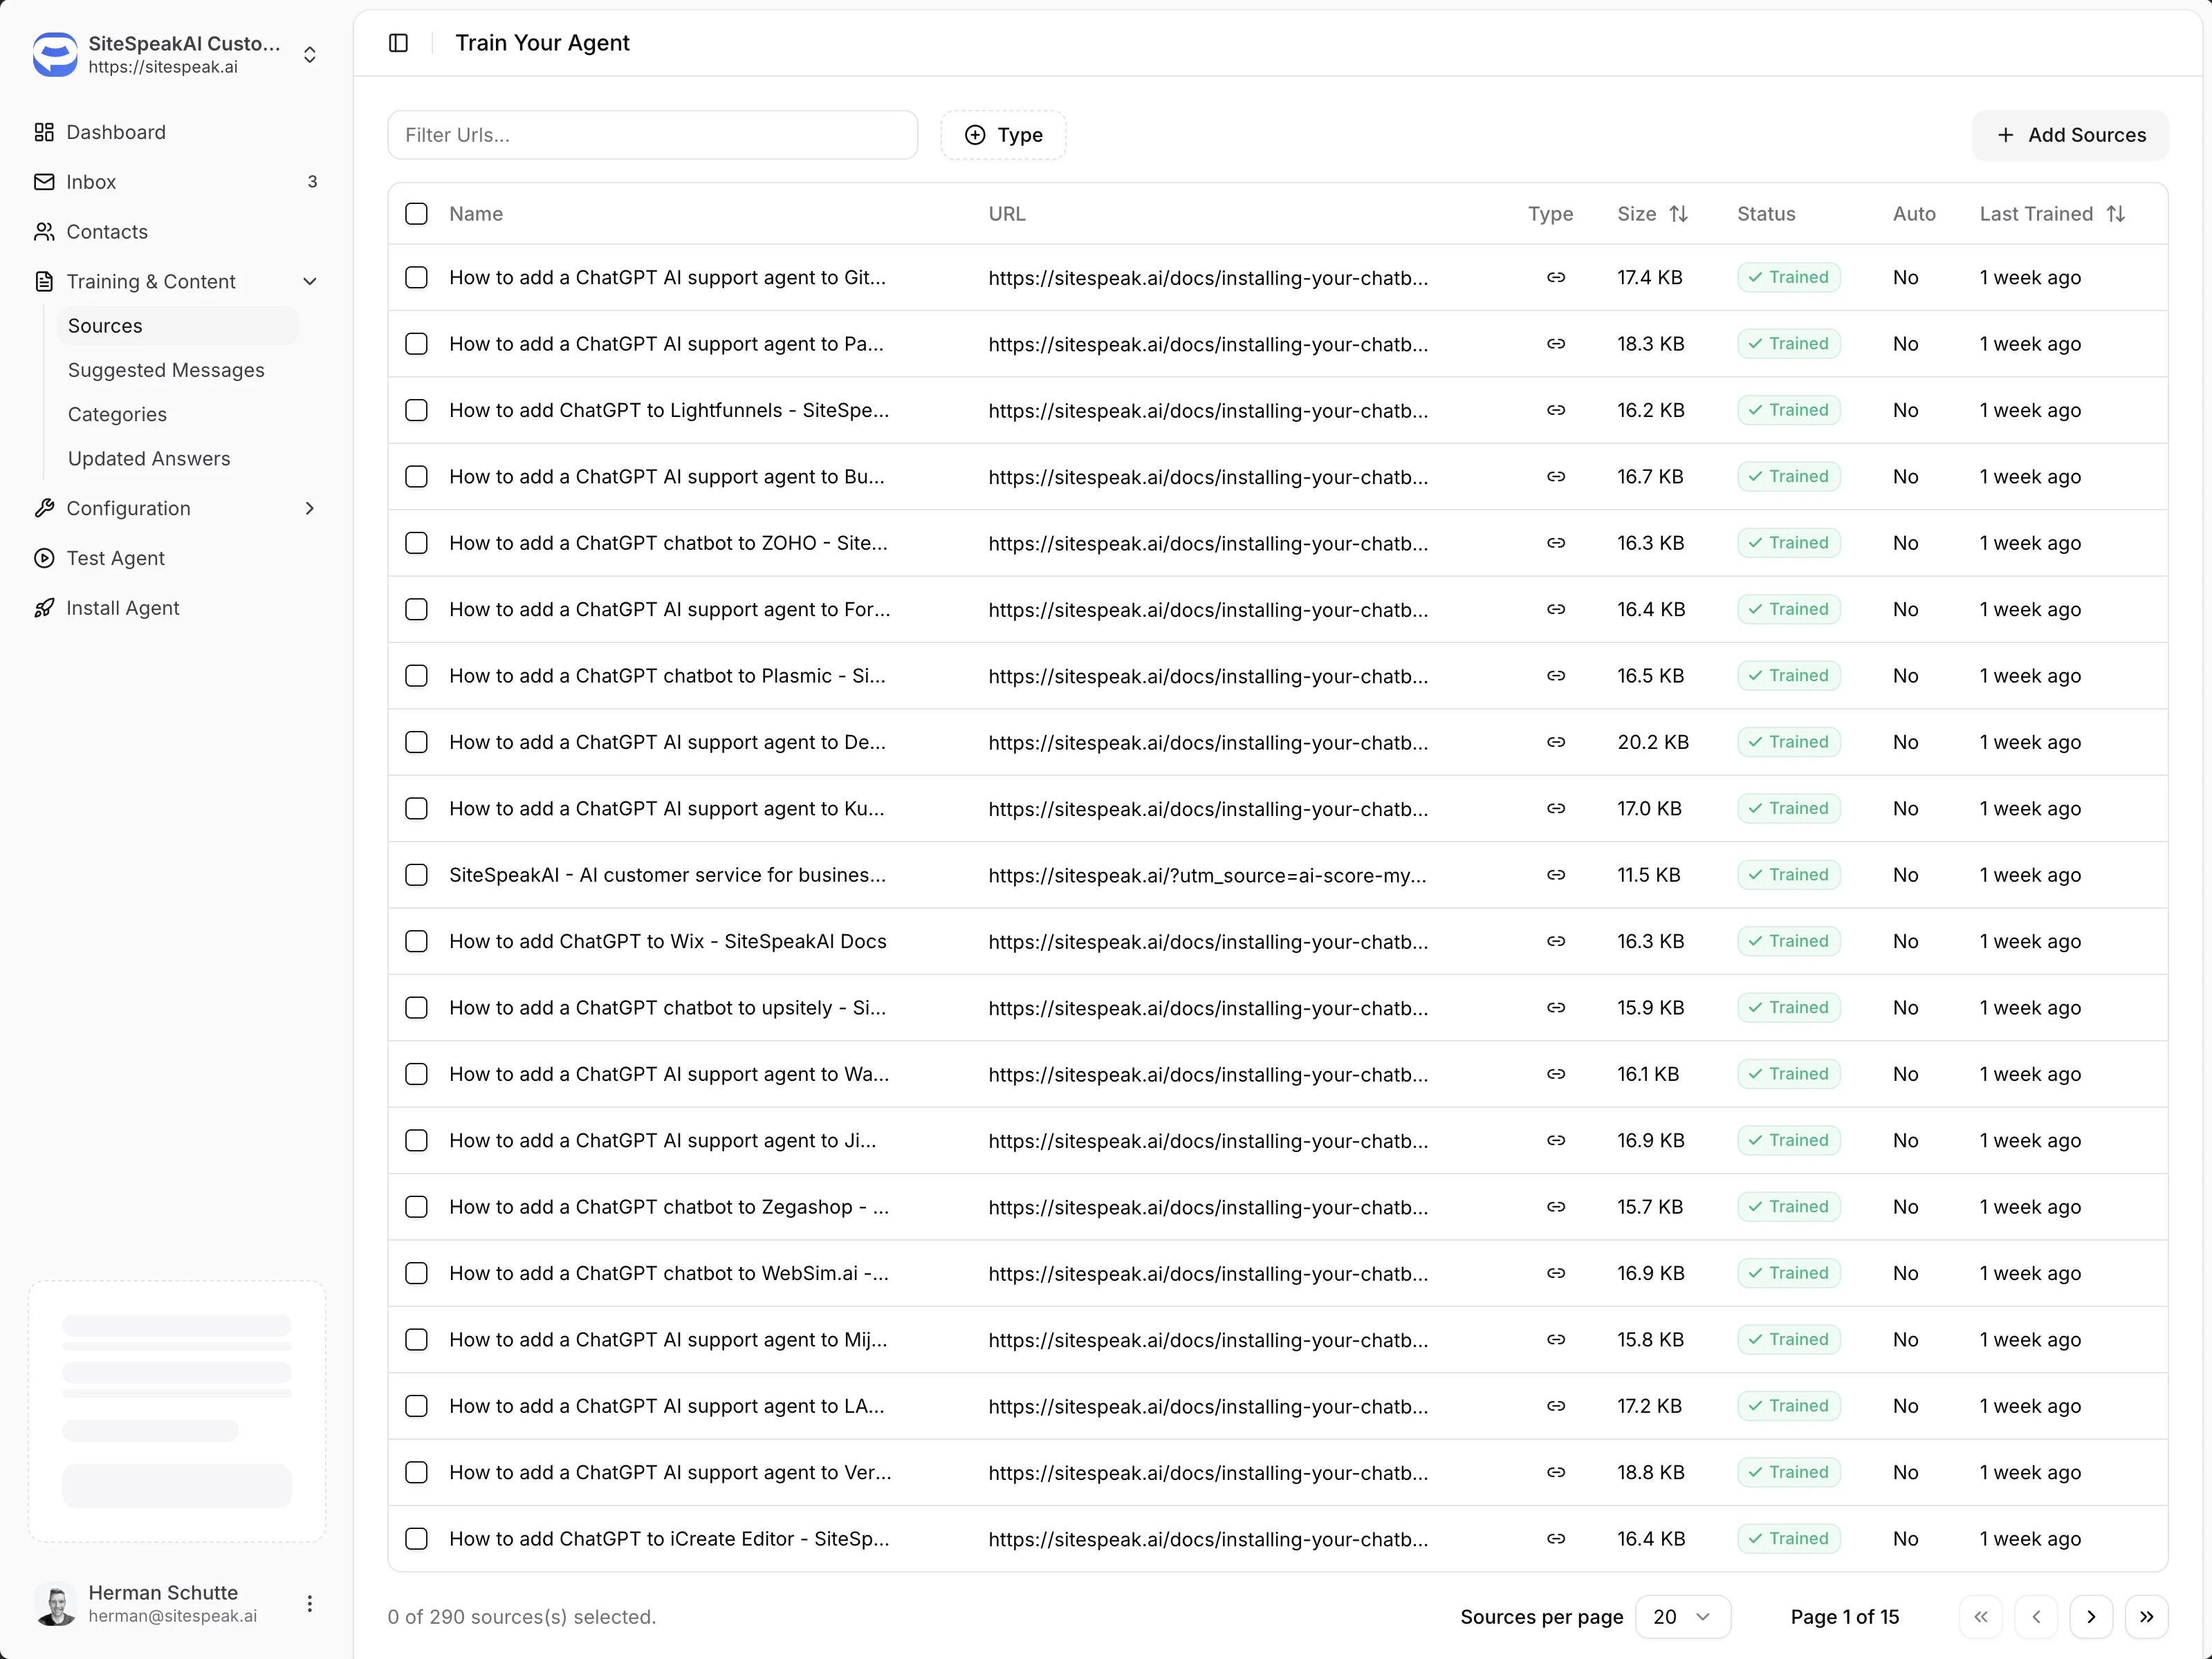Focus the Filter Urls search field
This screenshot has height=1659, width=2212.
pyautogui.click(x=652, y=135)
